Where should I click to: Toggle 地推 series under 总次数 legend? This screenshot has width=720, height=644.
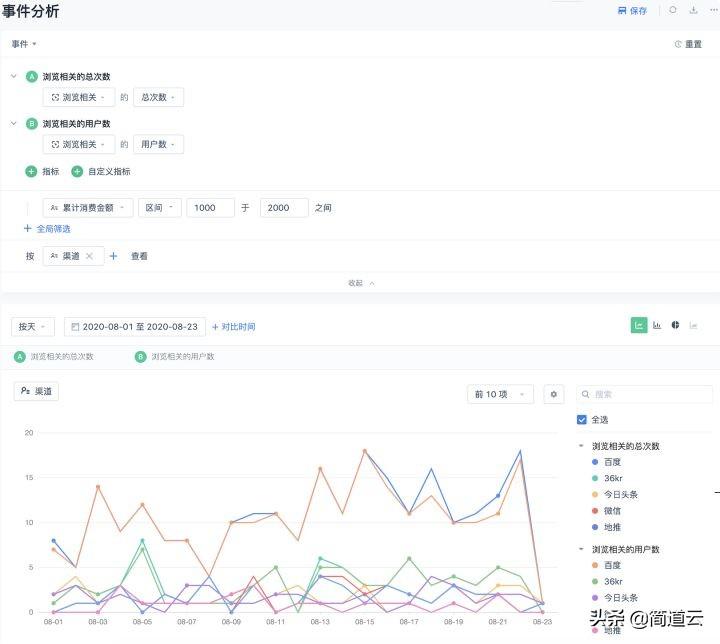pos(607,527)
